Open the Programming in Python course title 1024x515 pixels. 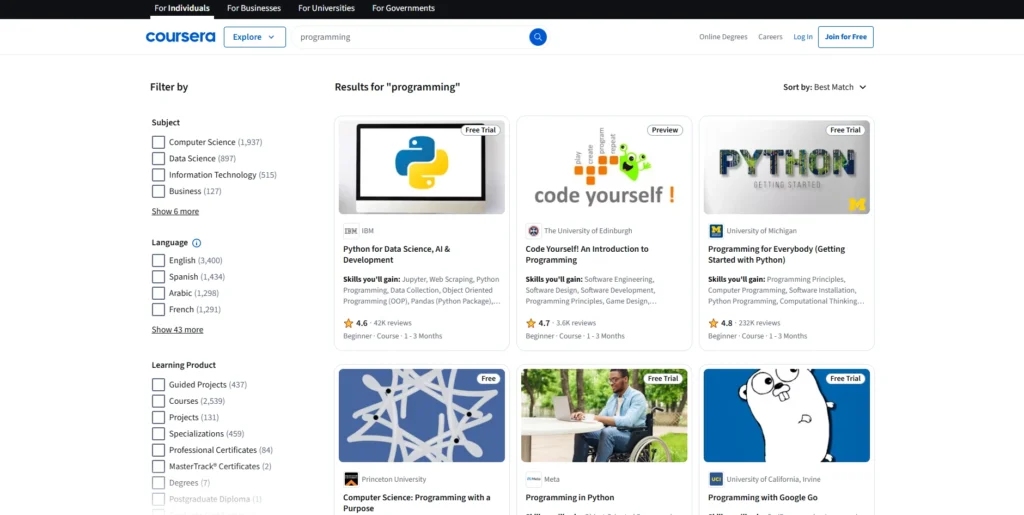[569, 497]
